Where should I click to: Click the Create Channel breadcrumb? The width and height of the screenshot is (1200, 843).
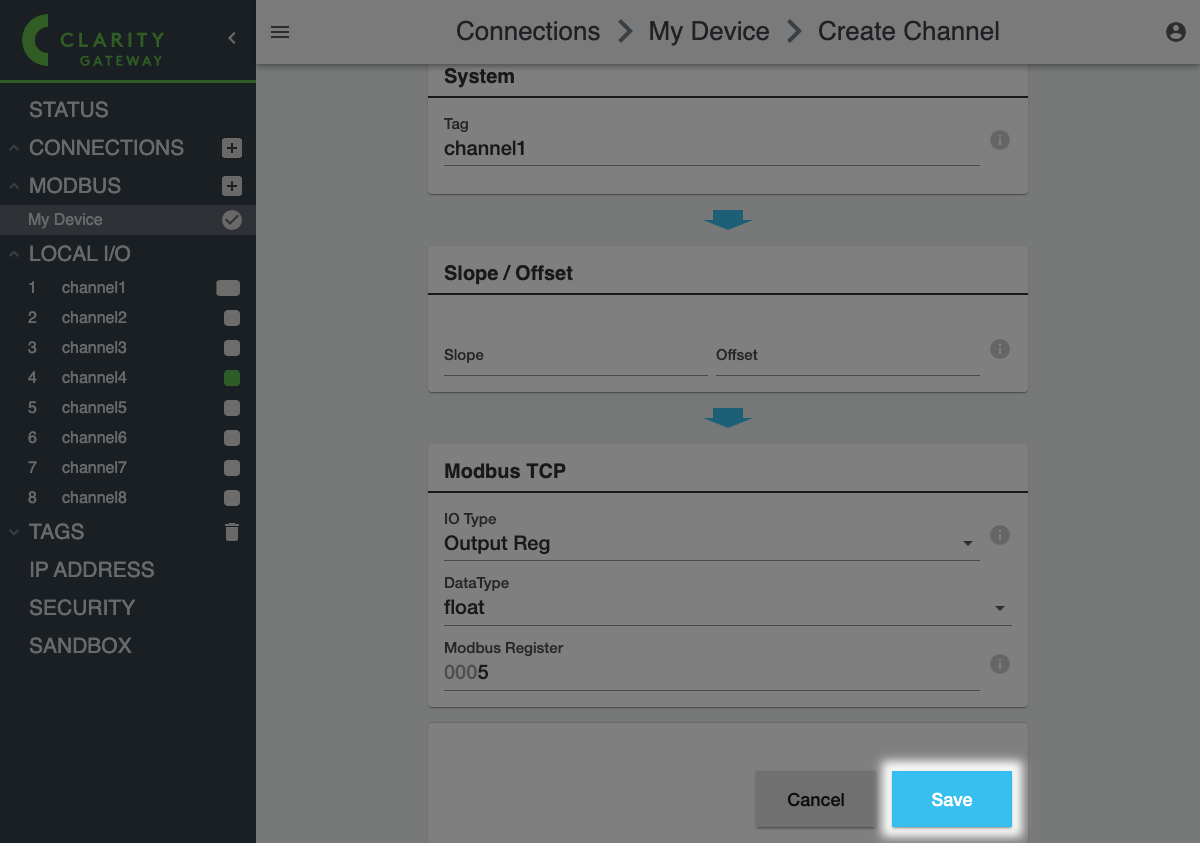point(909,32)
